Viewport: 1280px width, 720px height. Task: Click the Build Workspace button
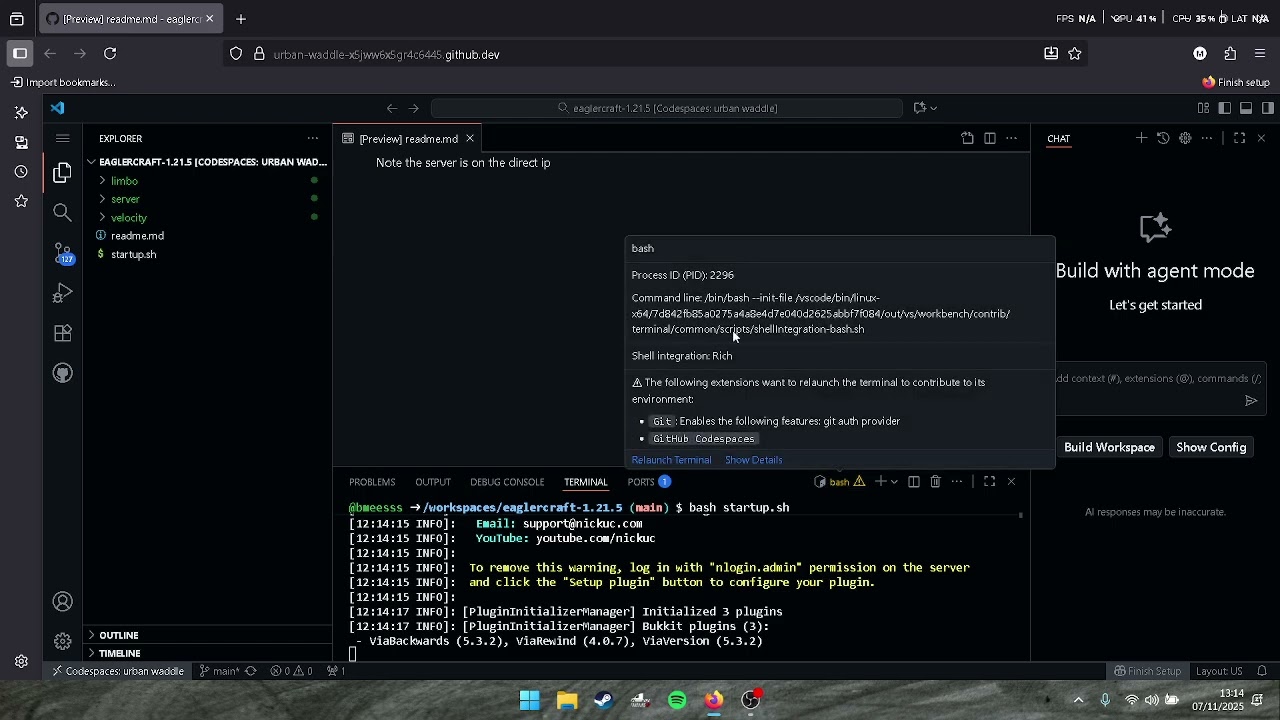click(x=1109, y=447)
